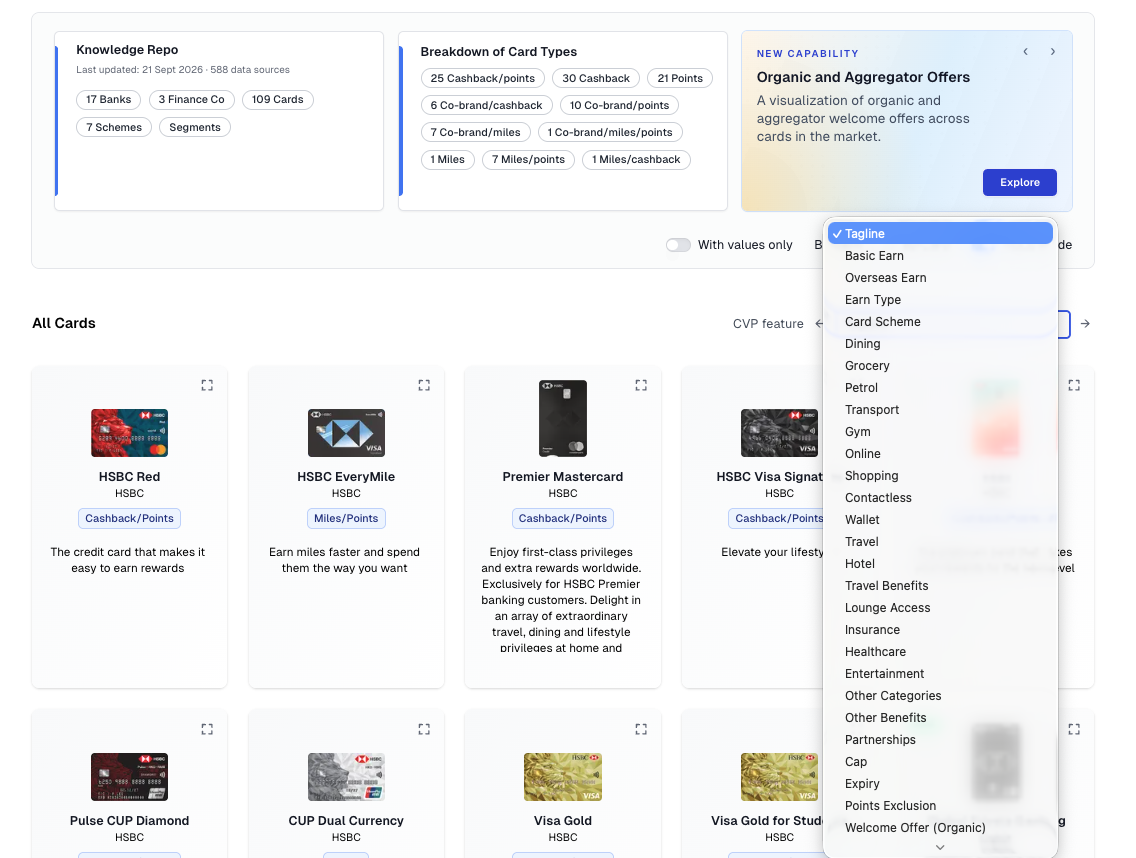Image resolution: width=1136 pixels, height=858 pixels.
Task: Click previous CVP feature arrow
Action: [x=819, y=324]
